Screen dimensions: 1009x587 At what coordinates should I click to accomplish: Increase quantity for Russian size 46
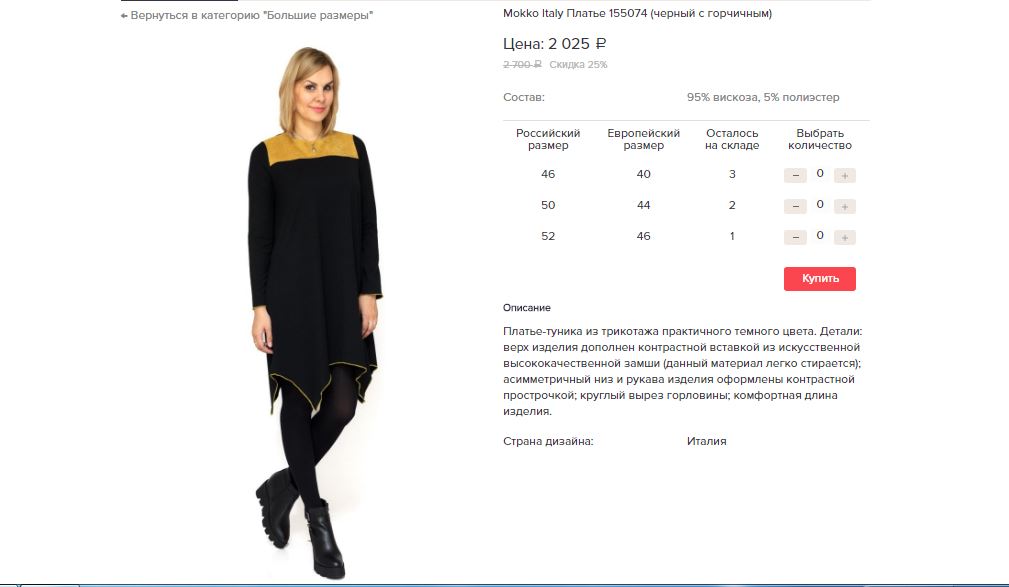pyautogui.click(x=844, y=175)
